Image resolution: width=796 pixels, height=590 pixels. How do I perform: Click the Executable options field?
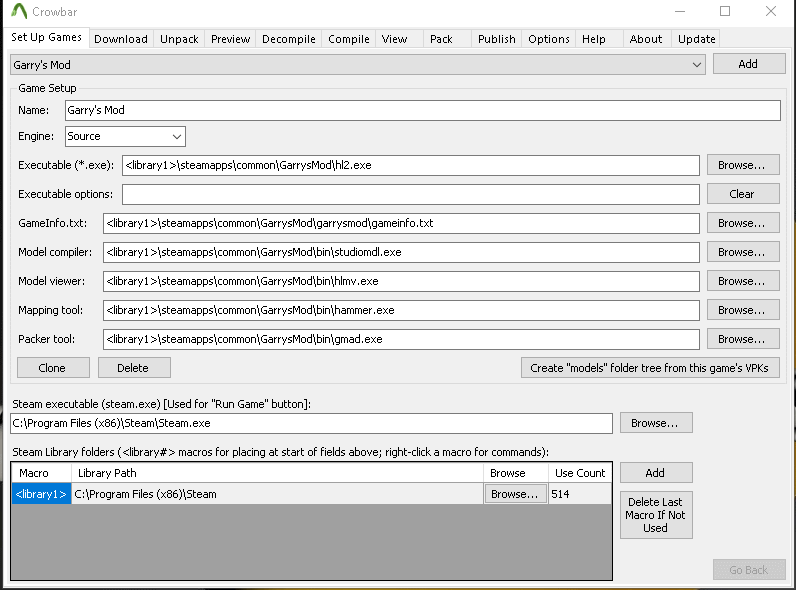[x=411, y=194]
